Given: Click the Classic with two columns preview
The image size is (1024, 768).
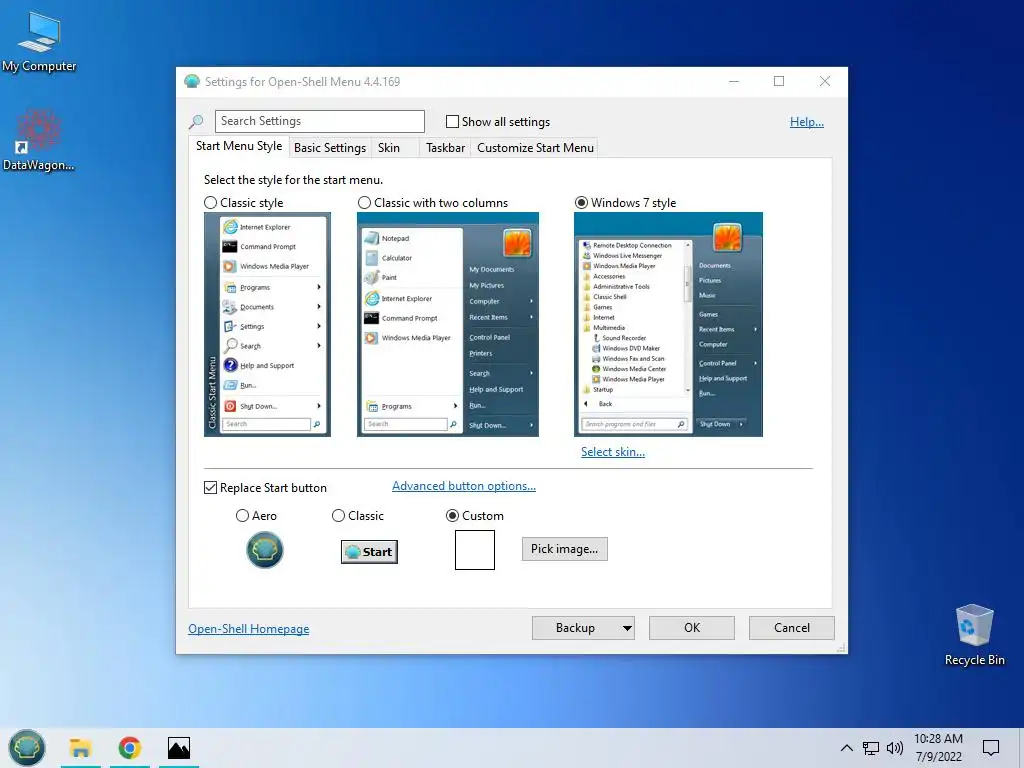Looking at the screenshot, I should 448,324.
